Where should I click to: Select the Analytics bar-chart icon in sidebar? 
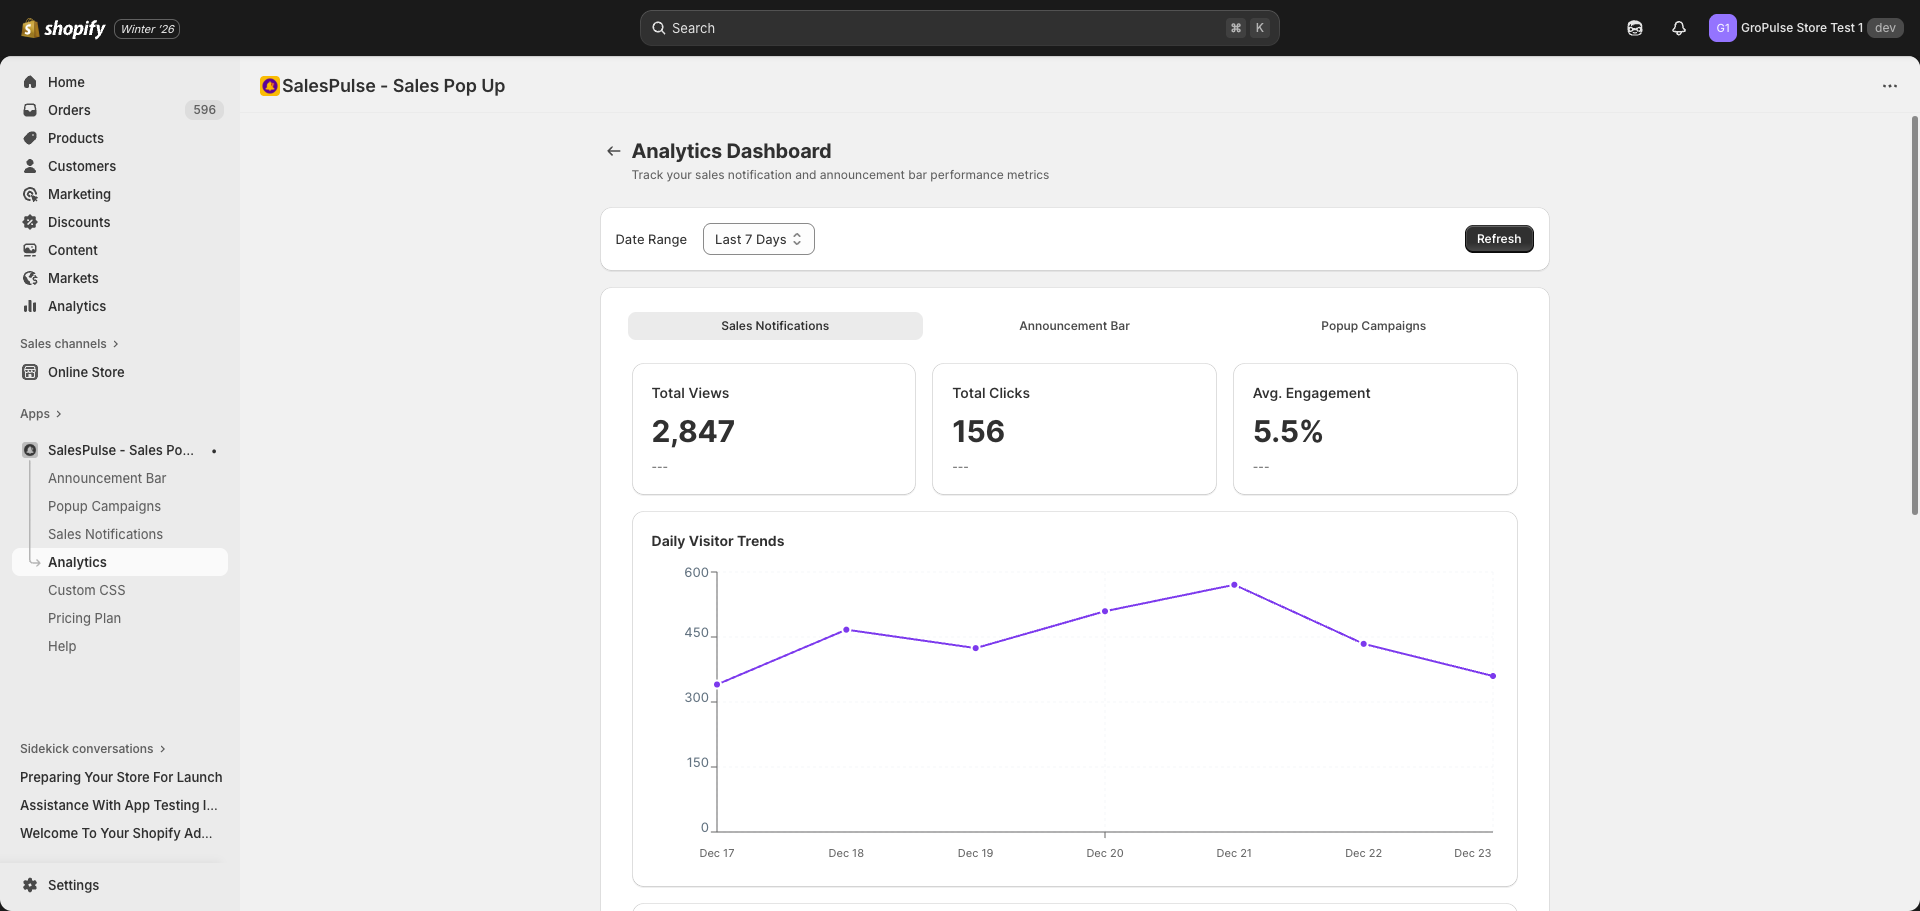[x=30, y=306]
